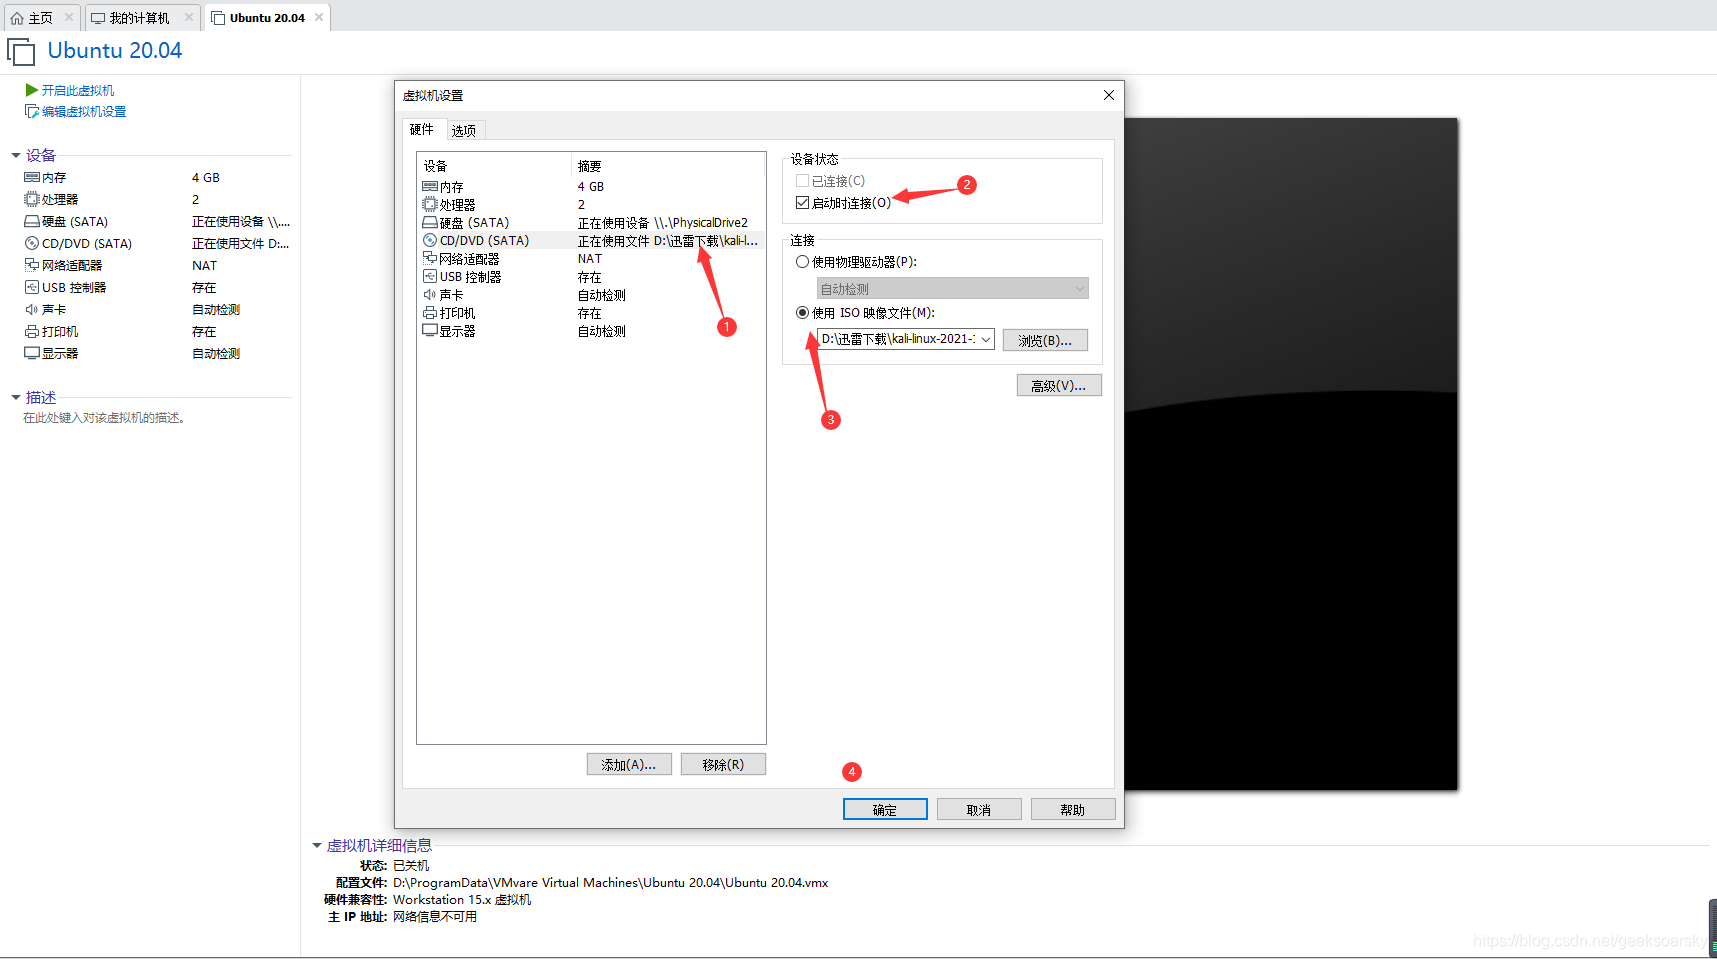This screenshot has height=959, width=1717.
Task: Click network adapter icon in dialog list
Action: (430, 258)
